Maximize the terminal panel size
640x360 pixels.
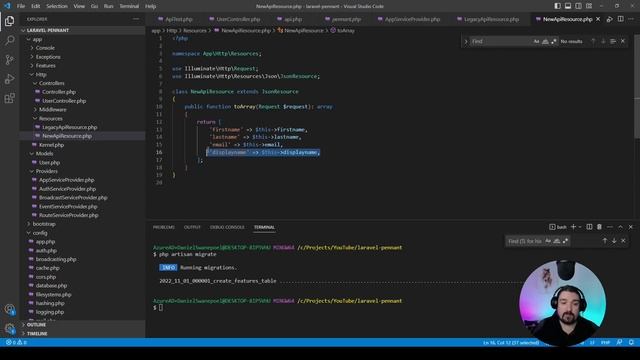[x=620, y=227]
